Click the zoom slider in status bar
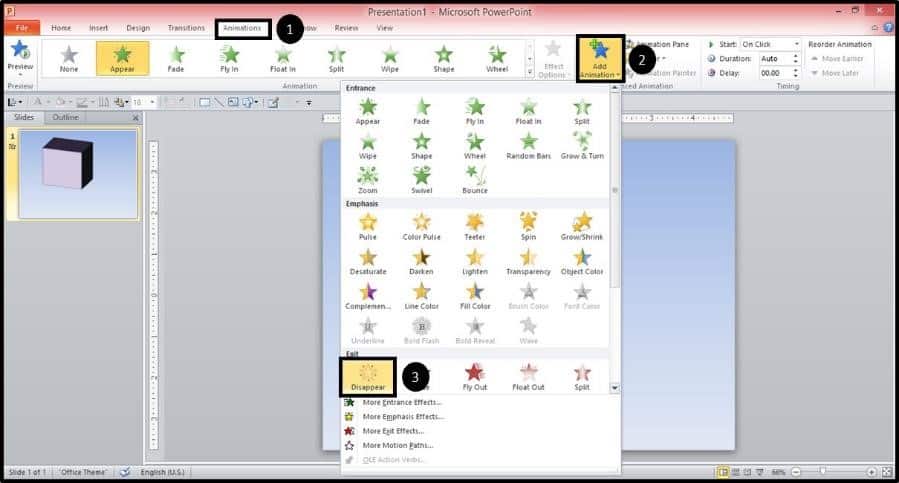The width and height of the screenshot is (899, 483). [x=823, y=472]
